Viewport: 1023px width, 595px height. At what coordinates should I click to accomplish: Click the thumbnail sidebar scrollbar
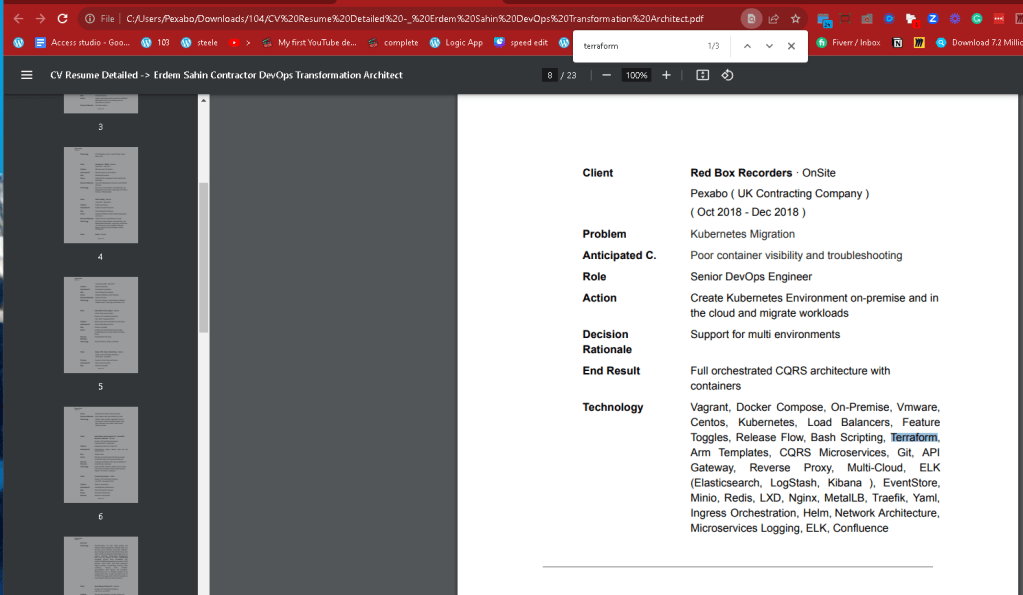point(204,258)
